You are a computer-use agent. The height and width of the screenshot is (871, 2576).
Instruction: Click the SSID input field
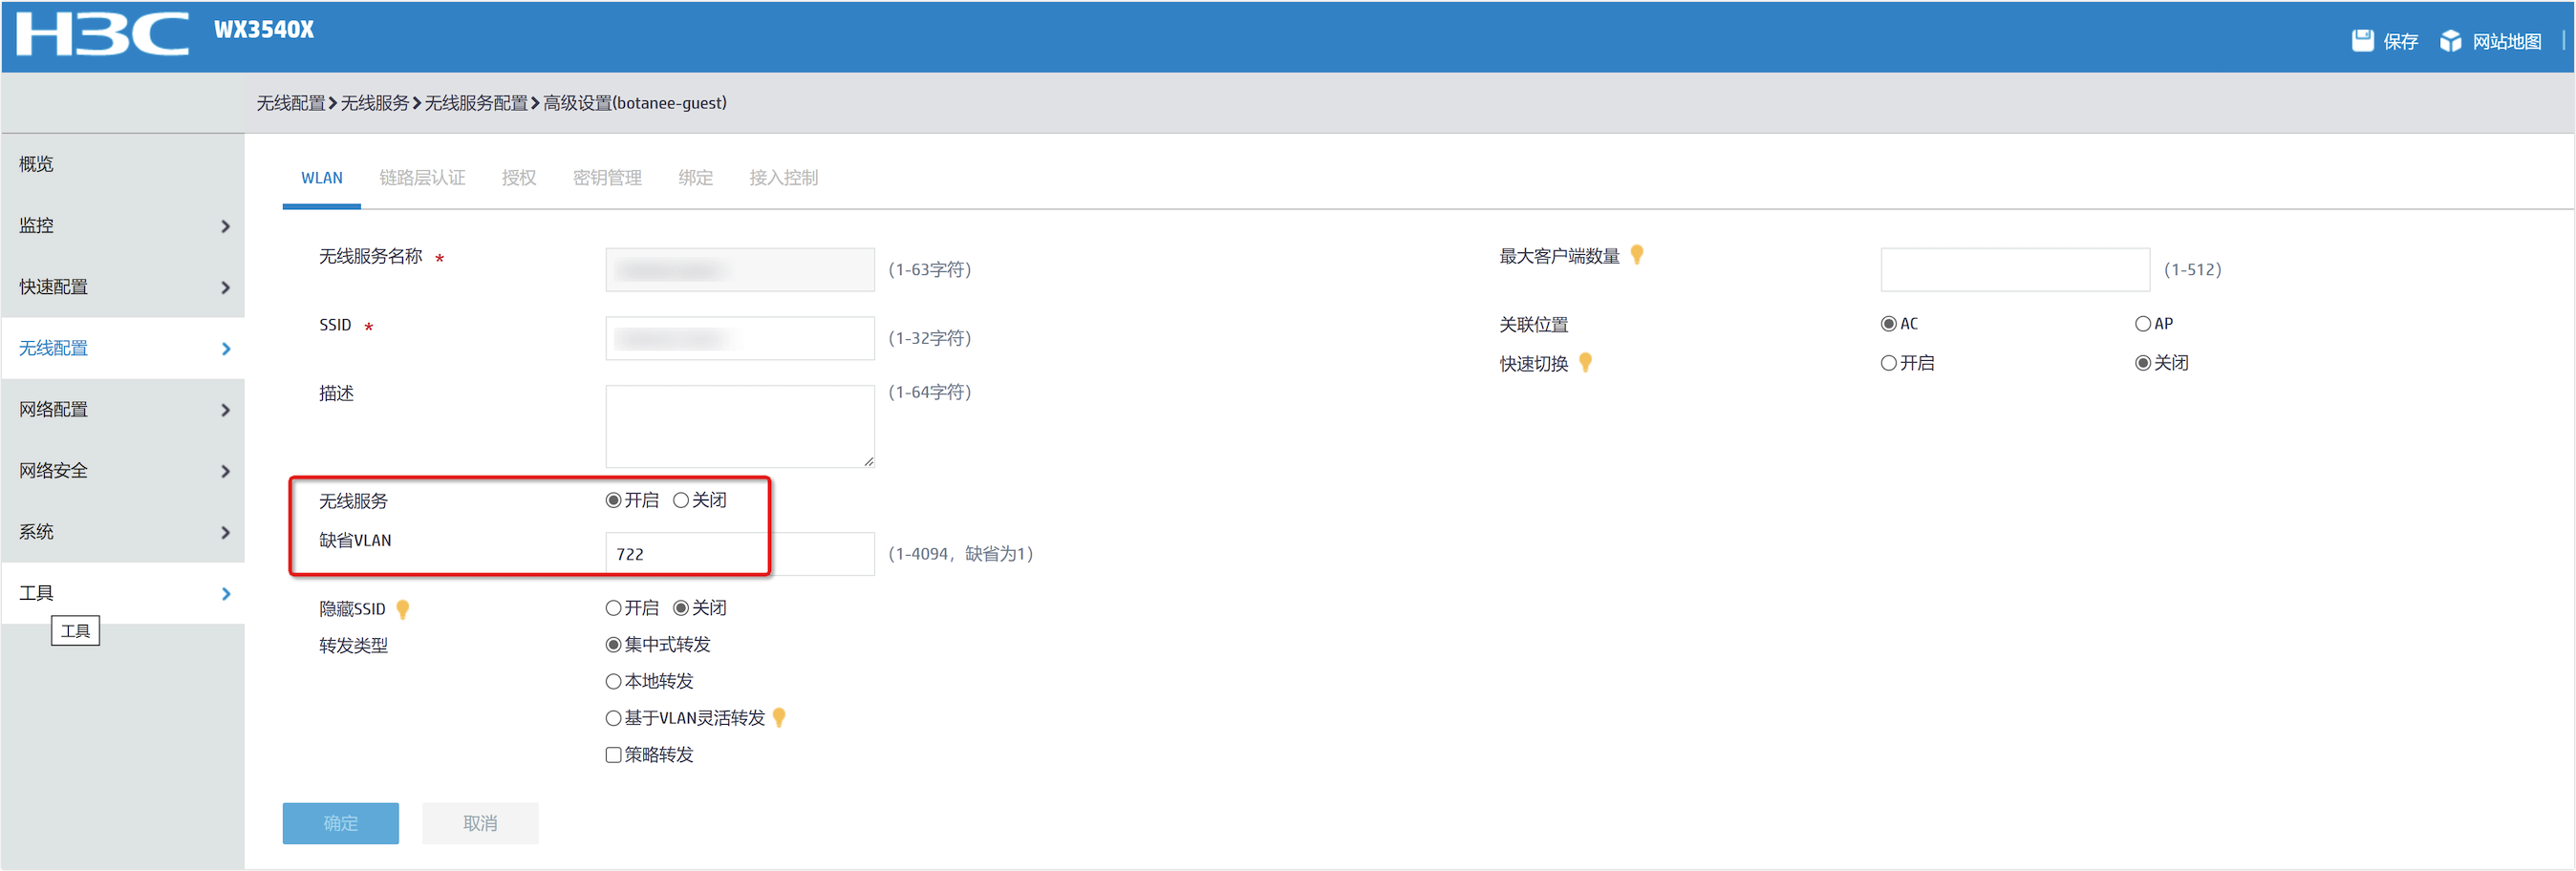click(739, 338)
